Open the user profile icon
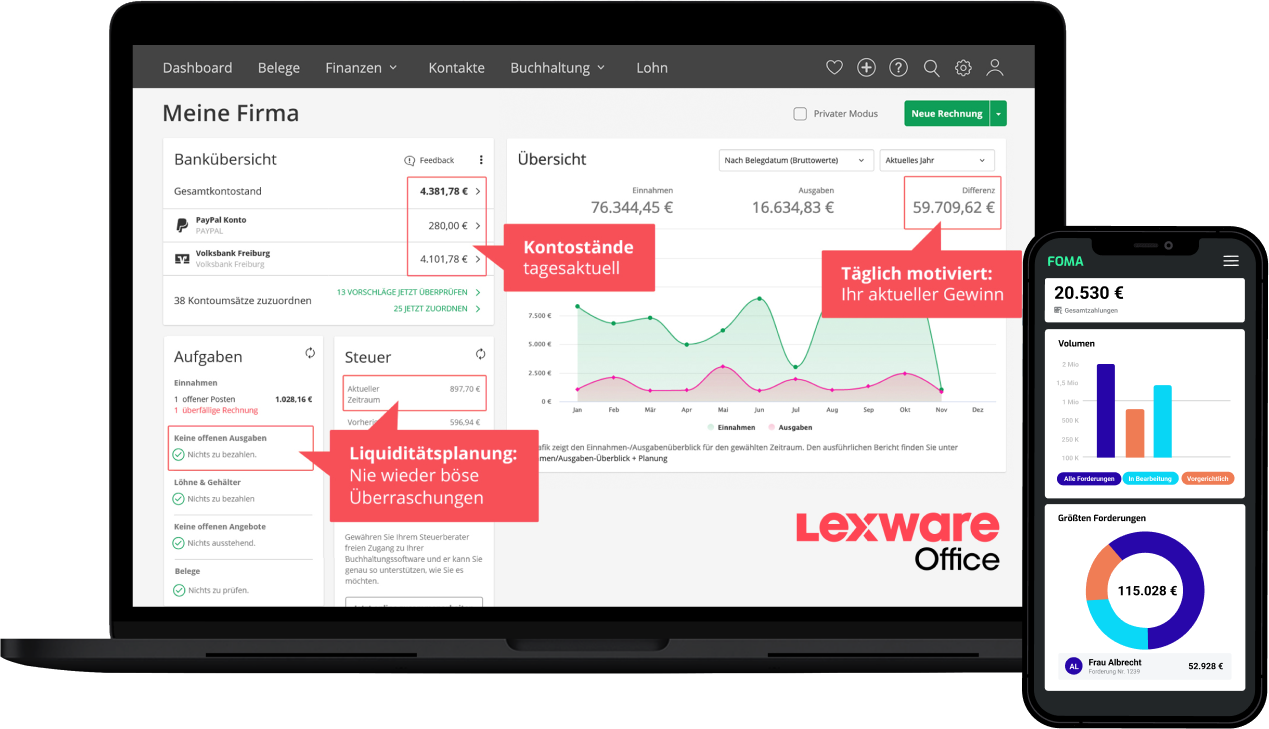The height and width of the screenshot is (729, 1269). [x=995, y=68]
